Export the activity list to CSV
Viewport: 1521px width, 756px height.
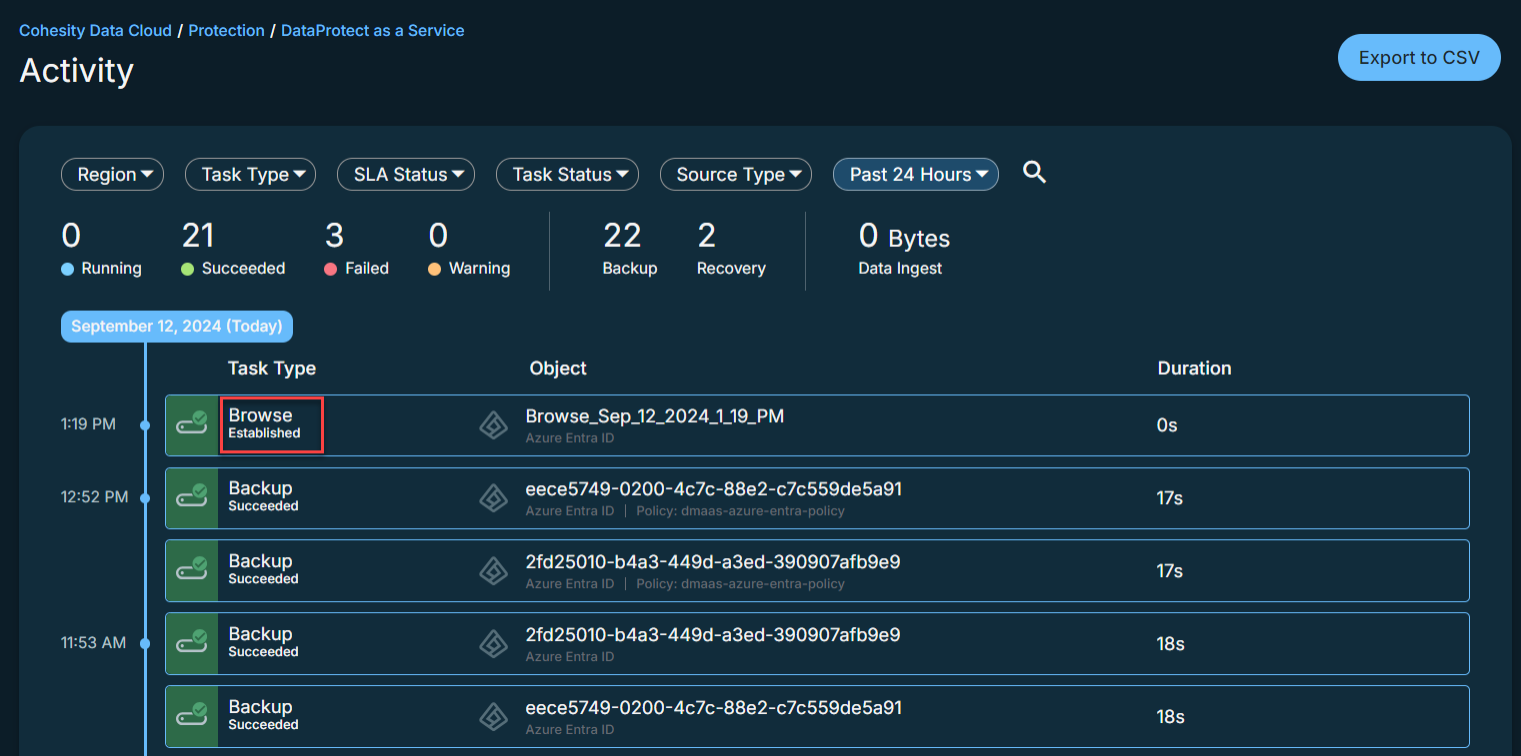coord(1418,58)
